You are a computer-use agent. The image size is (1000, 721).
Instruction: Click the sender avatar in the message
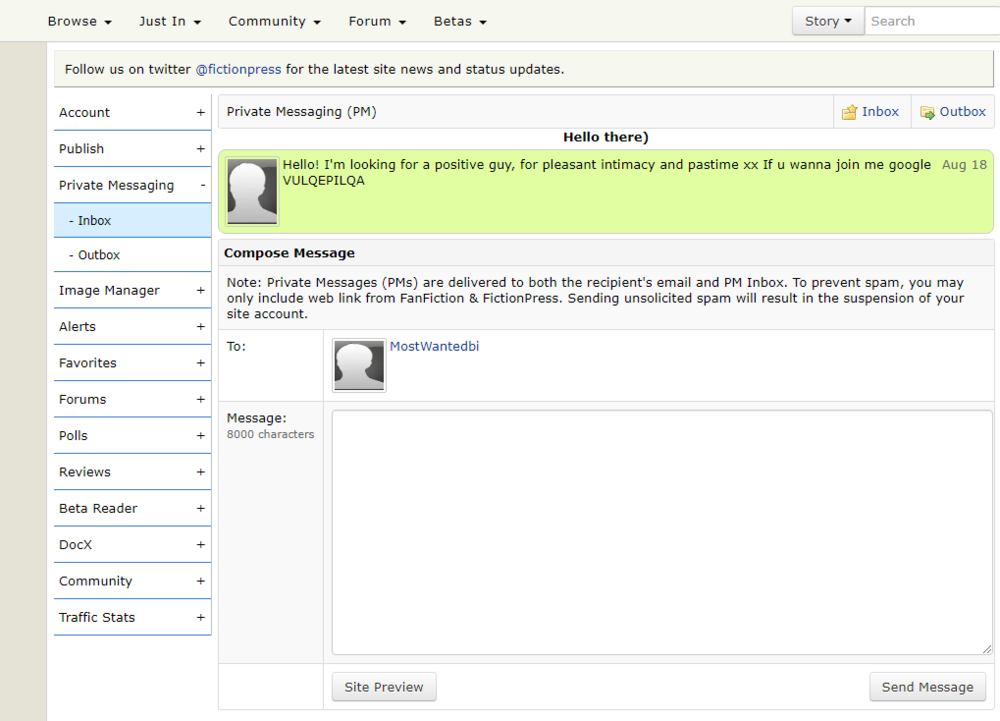point(252,191)
